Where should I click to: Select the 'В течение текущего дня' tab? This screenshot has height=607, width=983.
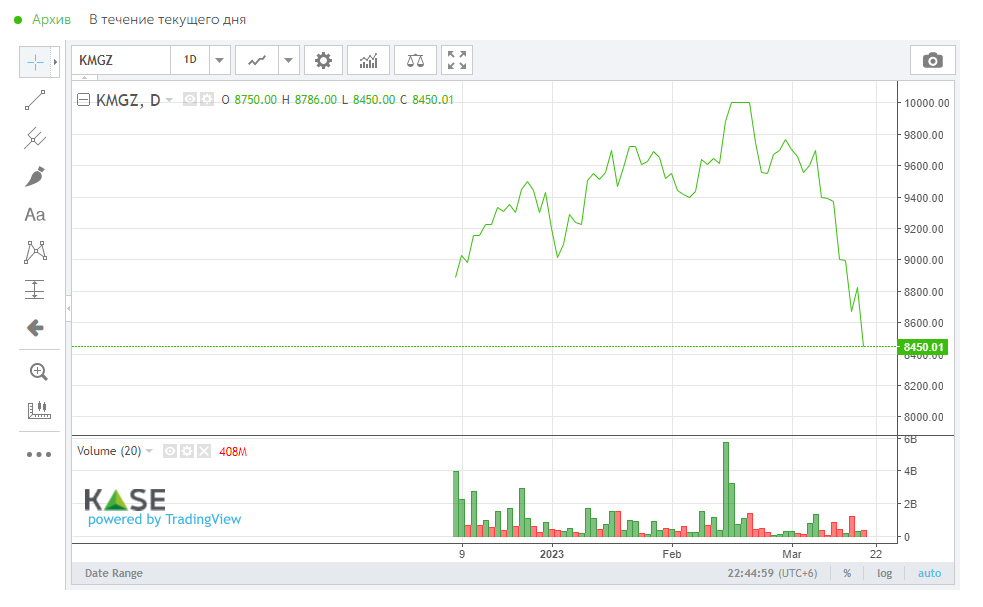point(167,19)
